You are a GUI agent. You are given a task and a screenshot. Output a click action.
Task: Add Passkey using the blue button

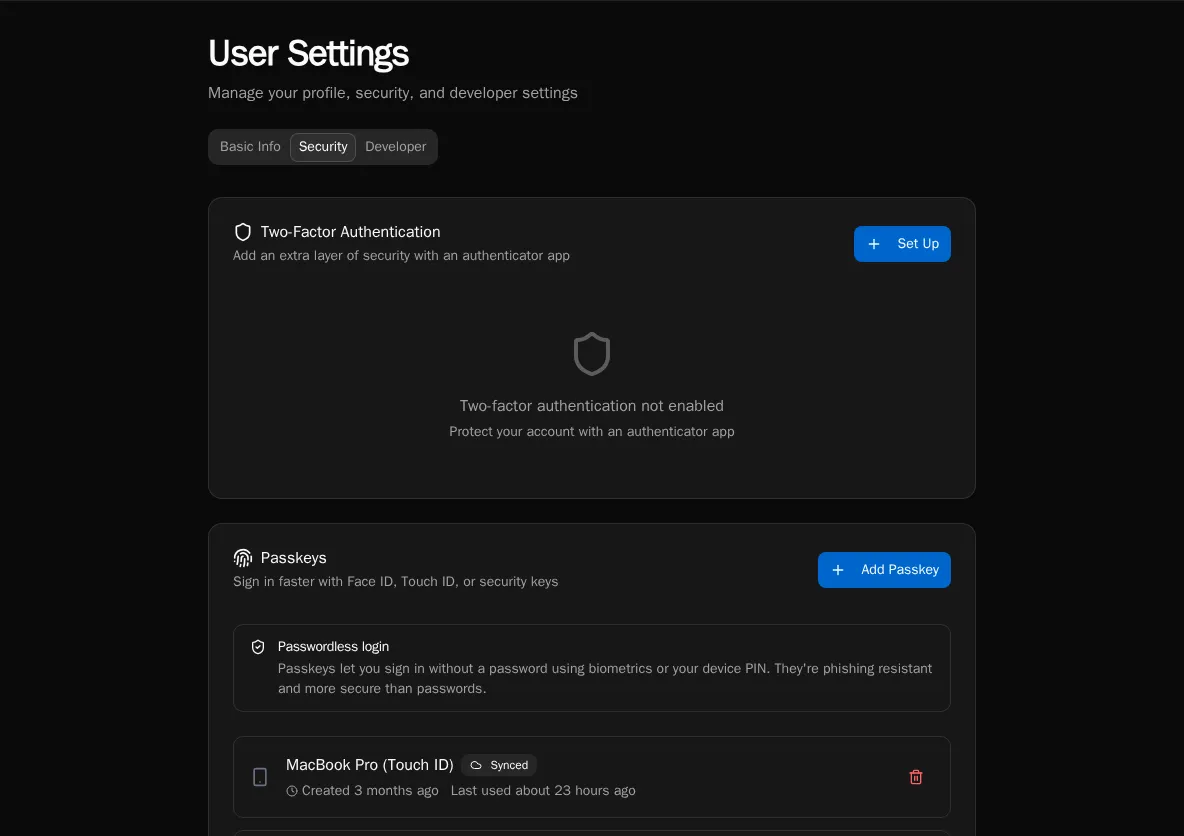(x=883, y=570)
